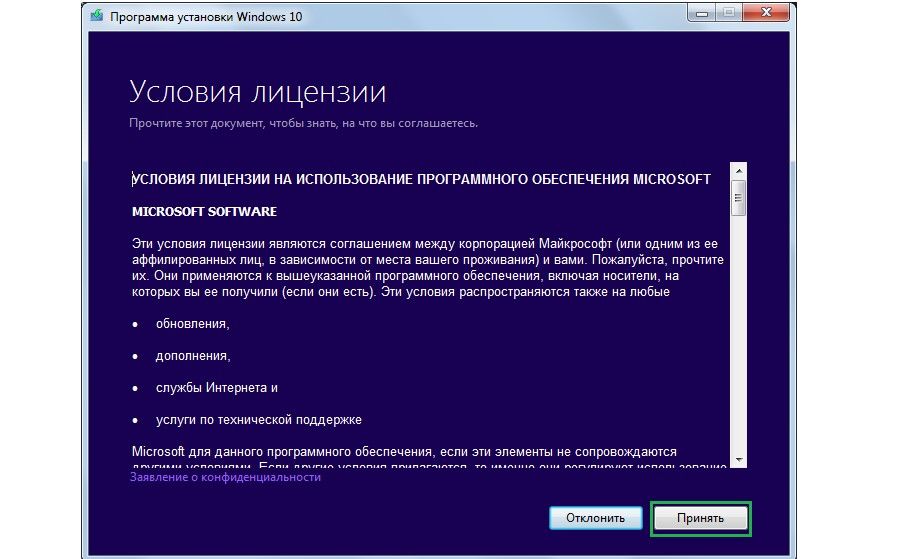Click the bullet item услуги по технической поддержке

259,420
